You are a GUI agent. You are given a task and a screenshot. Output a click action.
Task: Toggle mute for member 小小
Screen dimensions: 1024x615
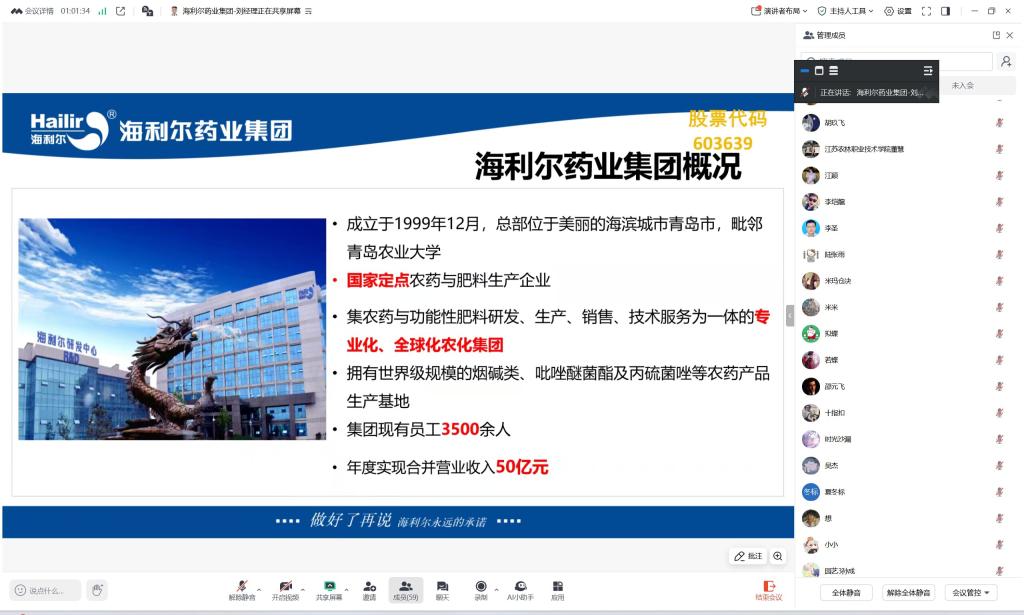tap(999, 544)
